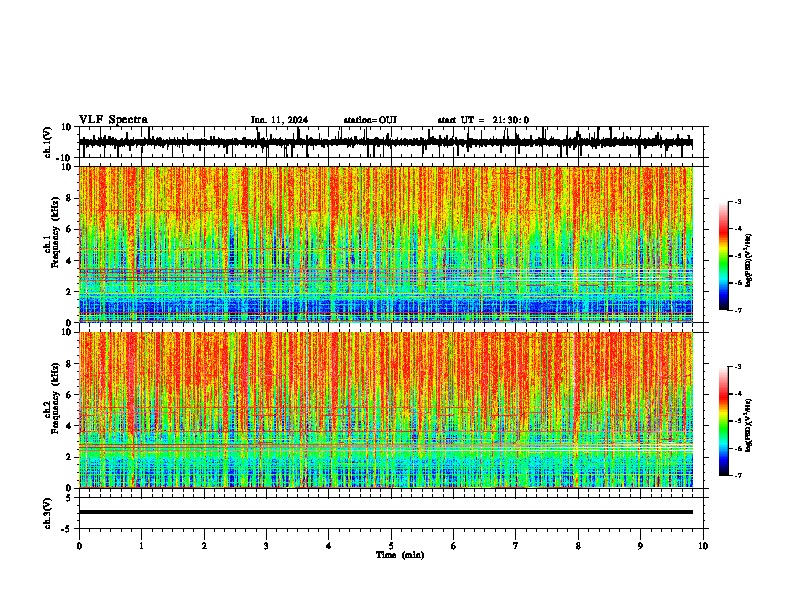Image resolution: width=792 pixels, height=612 pixels.
Task: Click the ch.1 "Frequency (kHz)" axis label
Action: point(55,232)
